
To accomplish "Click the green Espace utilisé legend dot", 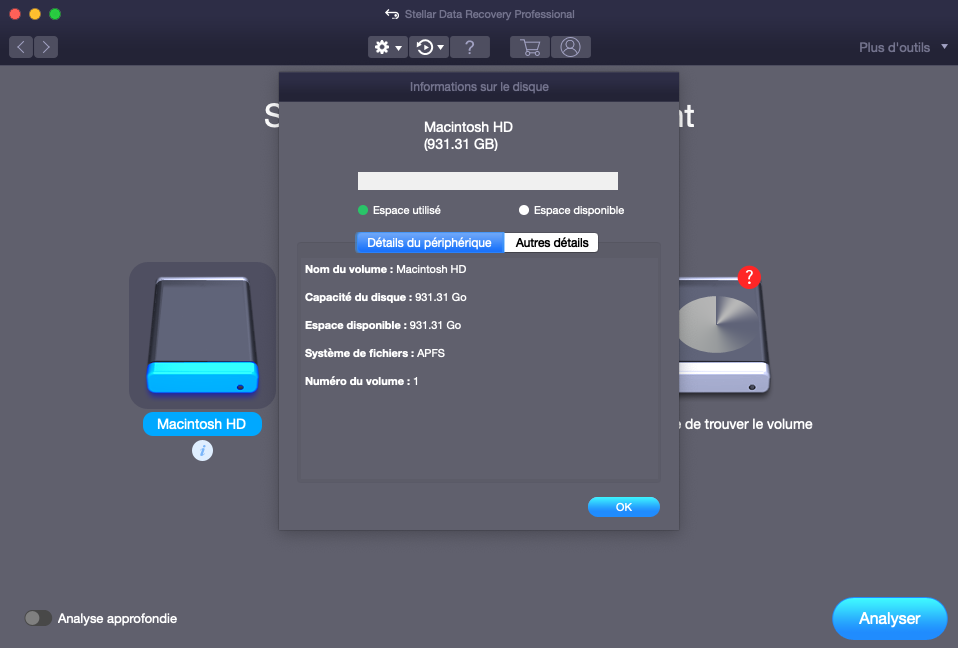I will coord(363,210).
